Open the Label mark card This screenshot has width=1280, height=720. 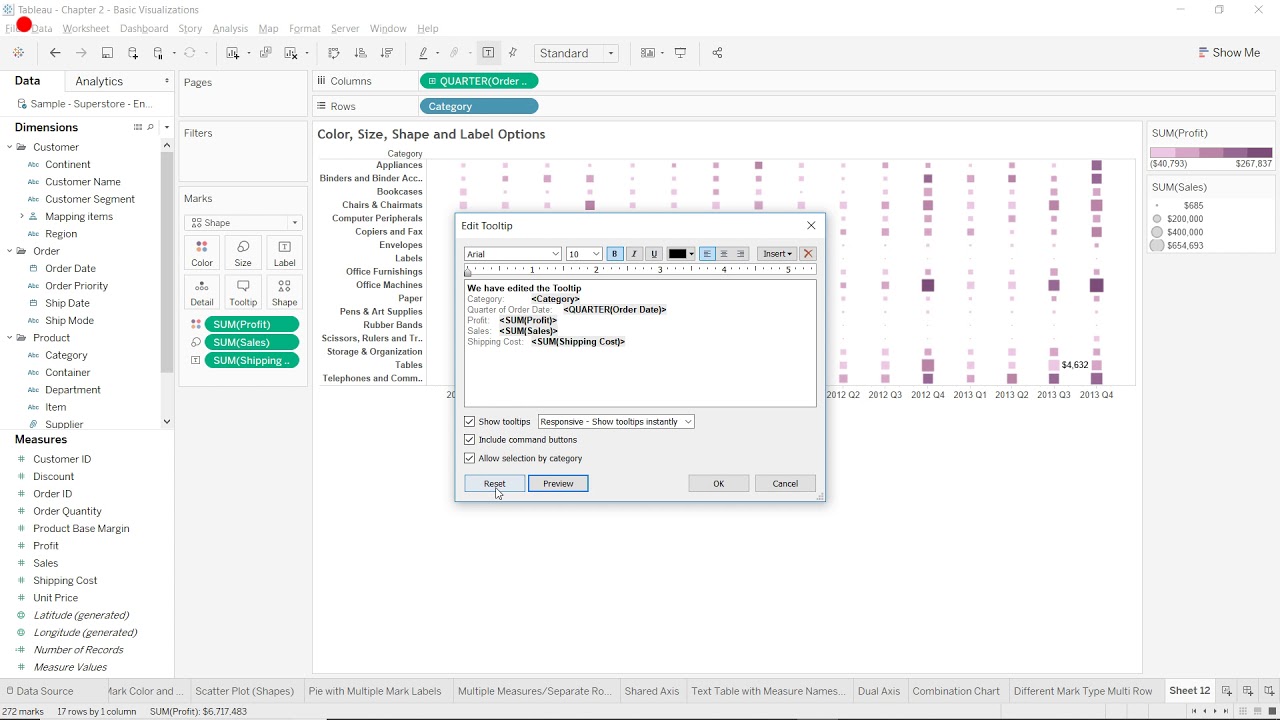(284, 254)
